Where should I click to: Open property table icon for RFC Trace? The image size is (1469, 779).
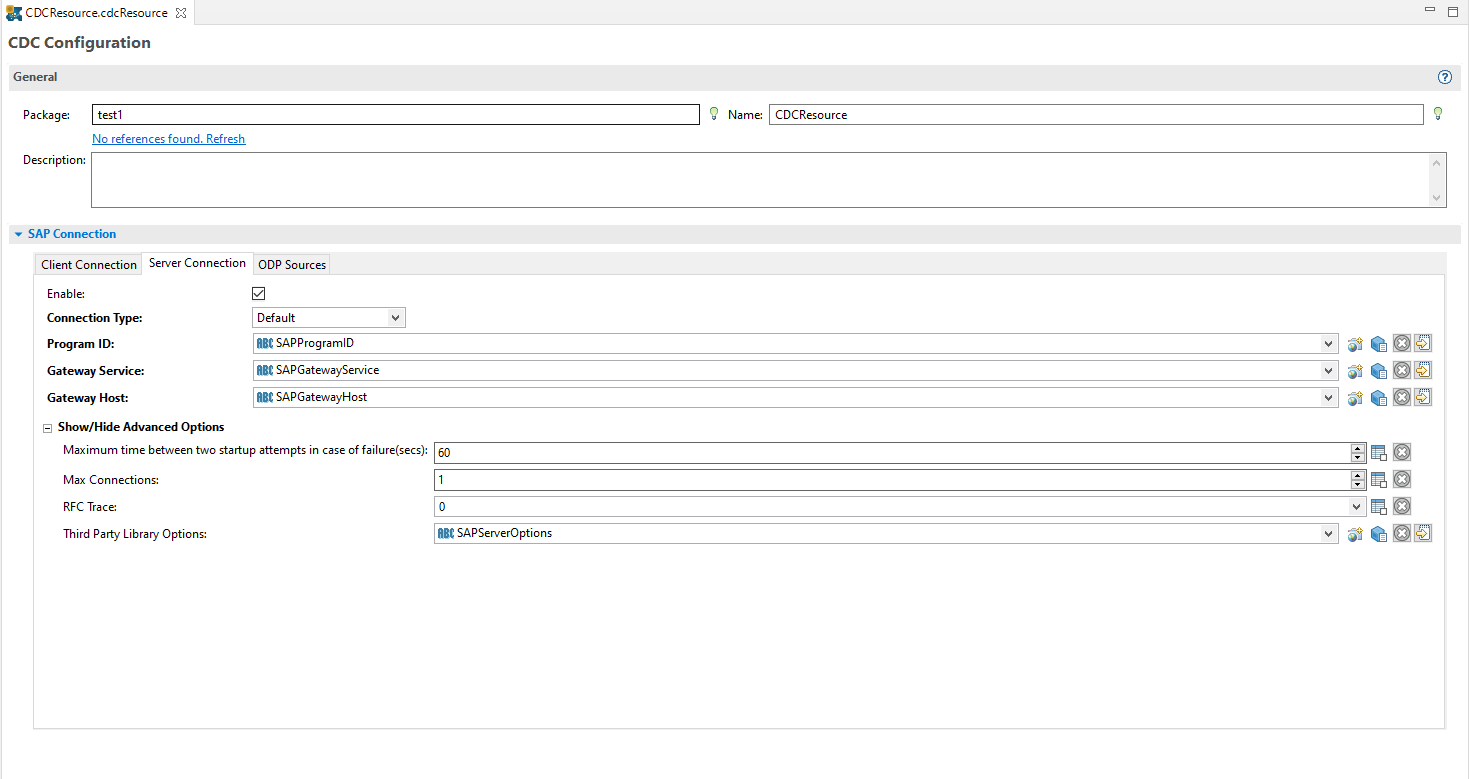coord(1379,507)
